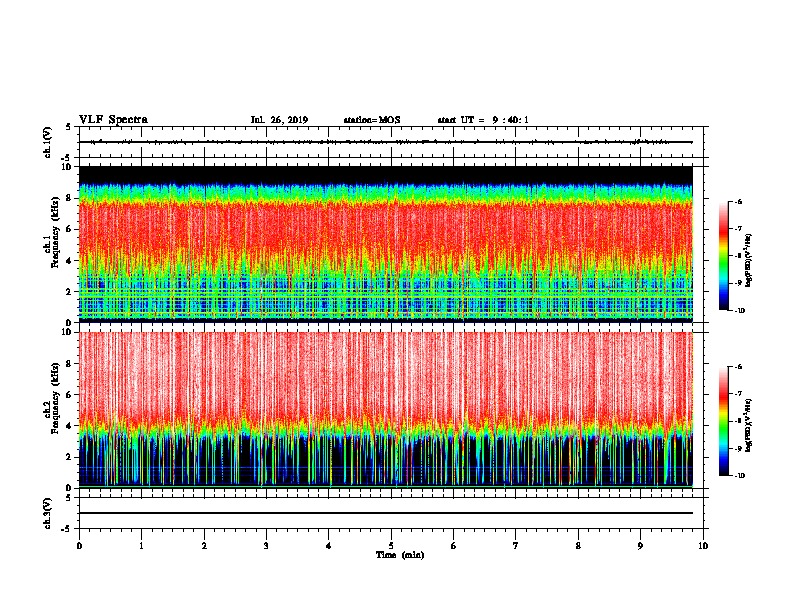This screenshot has width=792, height=612.
Task: Click the "8" kHz tick on ch.1 axis
Action: click(70, 198)
